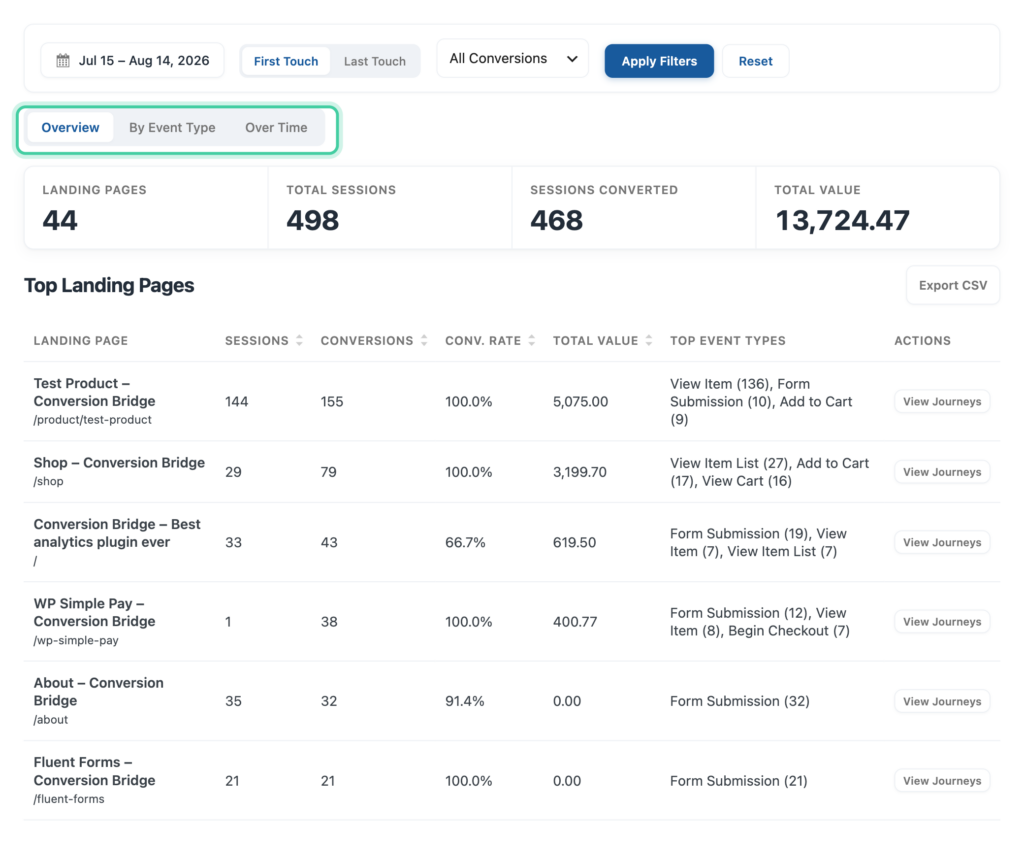The width and height of the screenshot is (1024, 864).
Task: Switch to Last Touch attribution
Action: [375, 61]
